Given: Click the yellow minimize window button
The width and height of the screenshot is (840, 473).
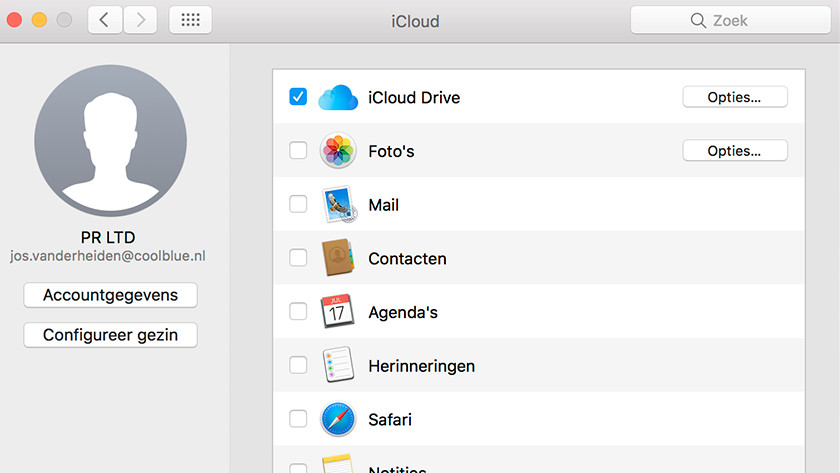Looking at the screenshot, I should pos(39,20).
